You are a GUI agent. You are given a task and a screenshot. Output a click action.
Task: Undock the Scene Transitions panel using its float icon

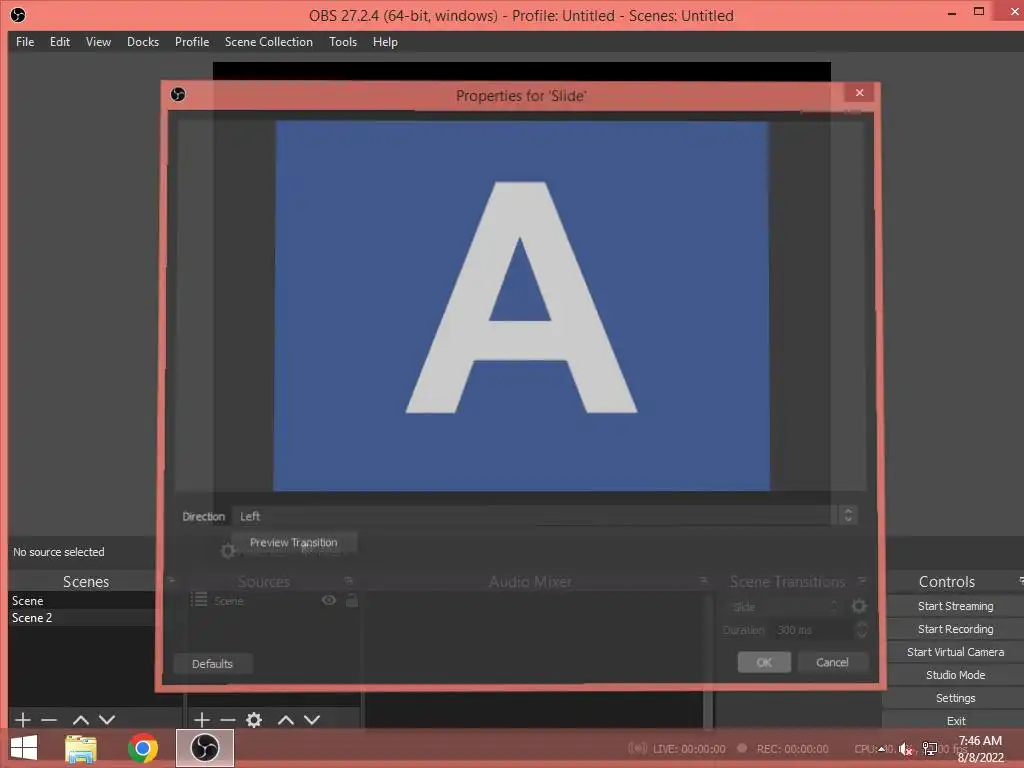pos(862,581)
